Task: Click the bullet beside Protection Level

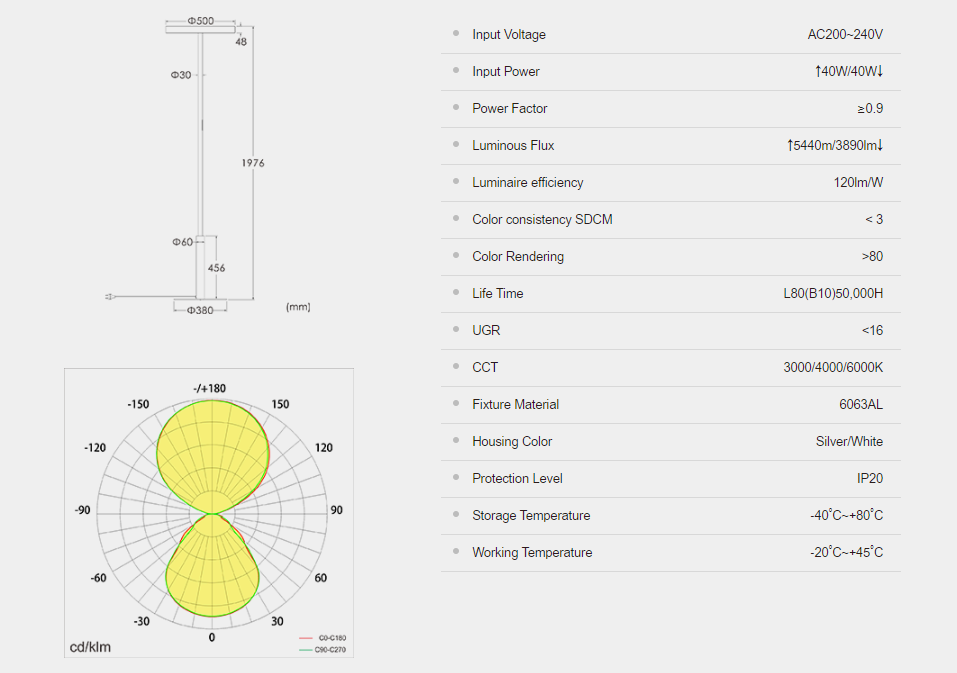Action: tap(456, 478)
